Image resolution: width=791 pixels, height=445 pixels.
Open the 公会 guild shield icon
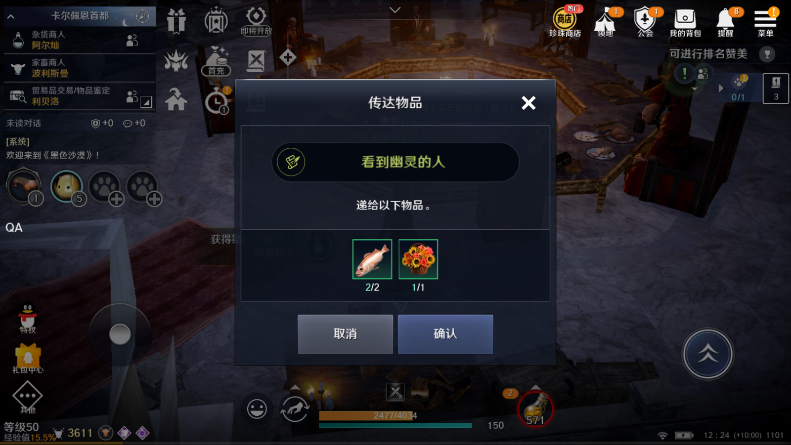coord(645,22)
